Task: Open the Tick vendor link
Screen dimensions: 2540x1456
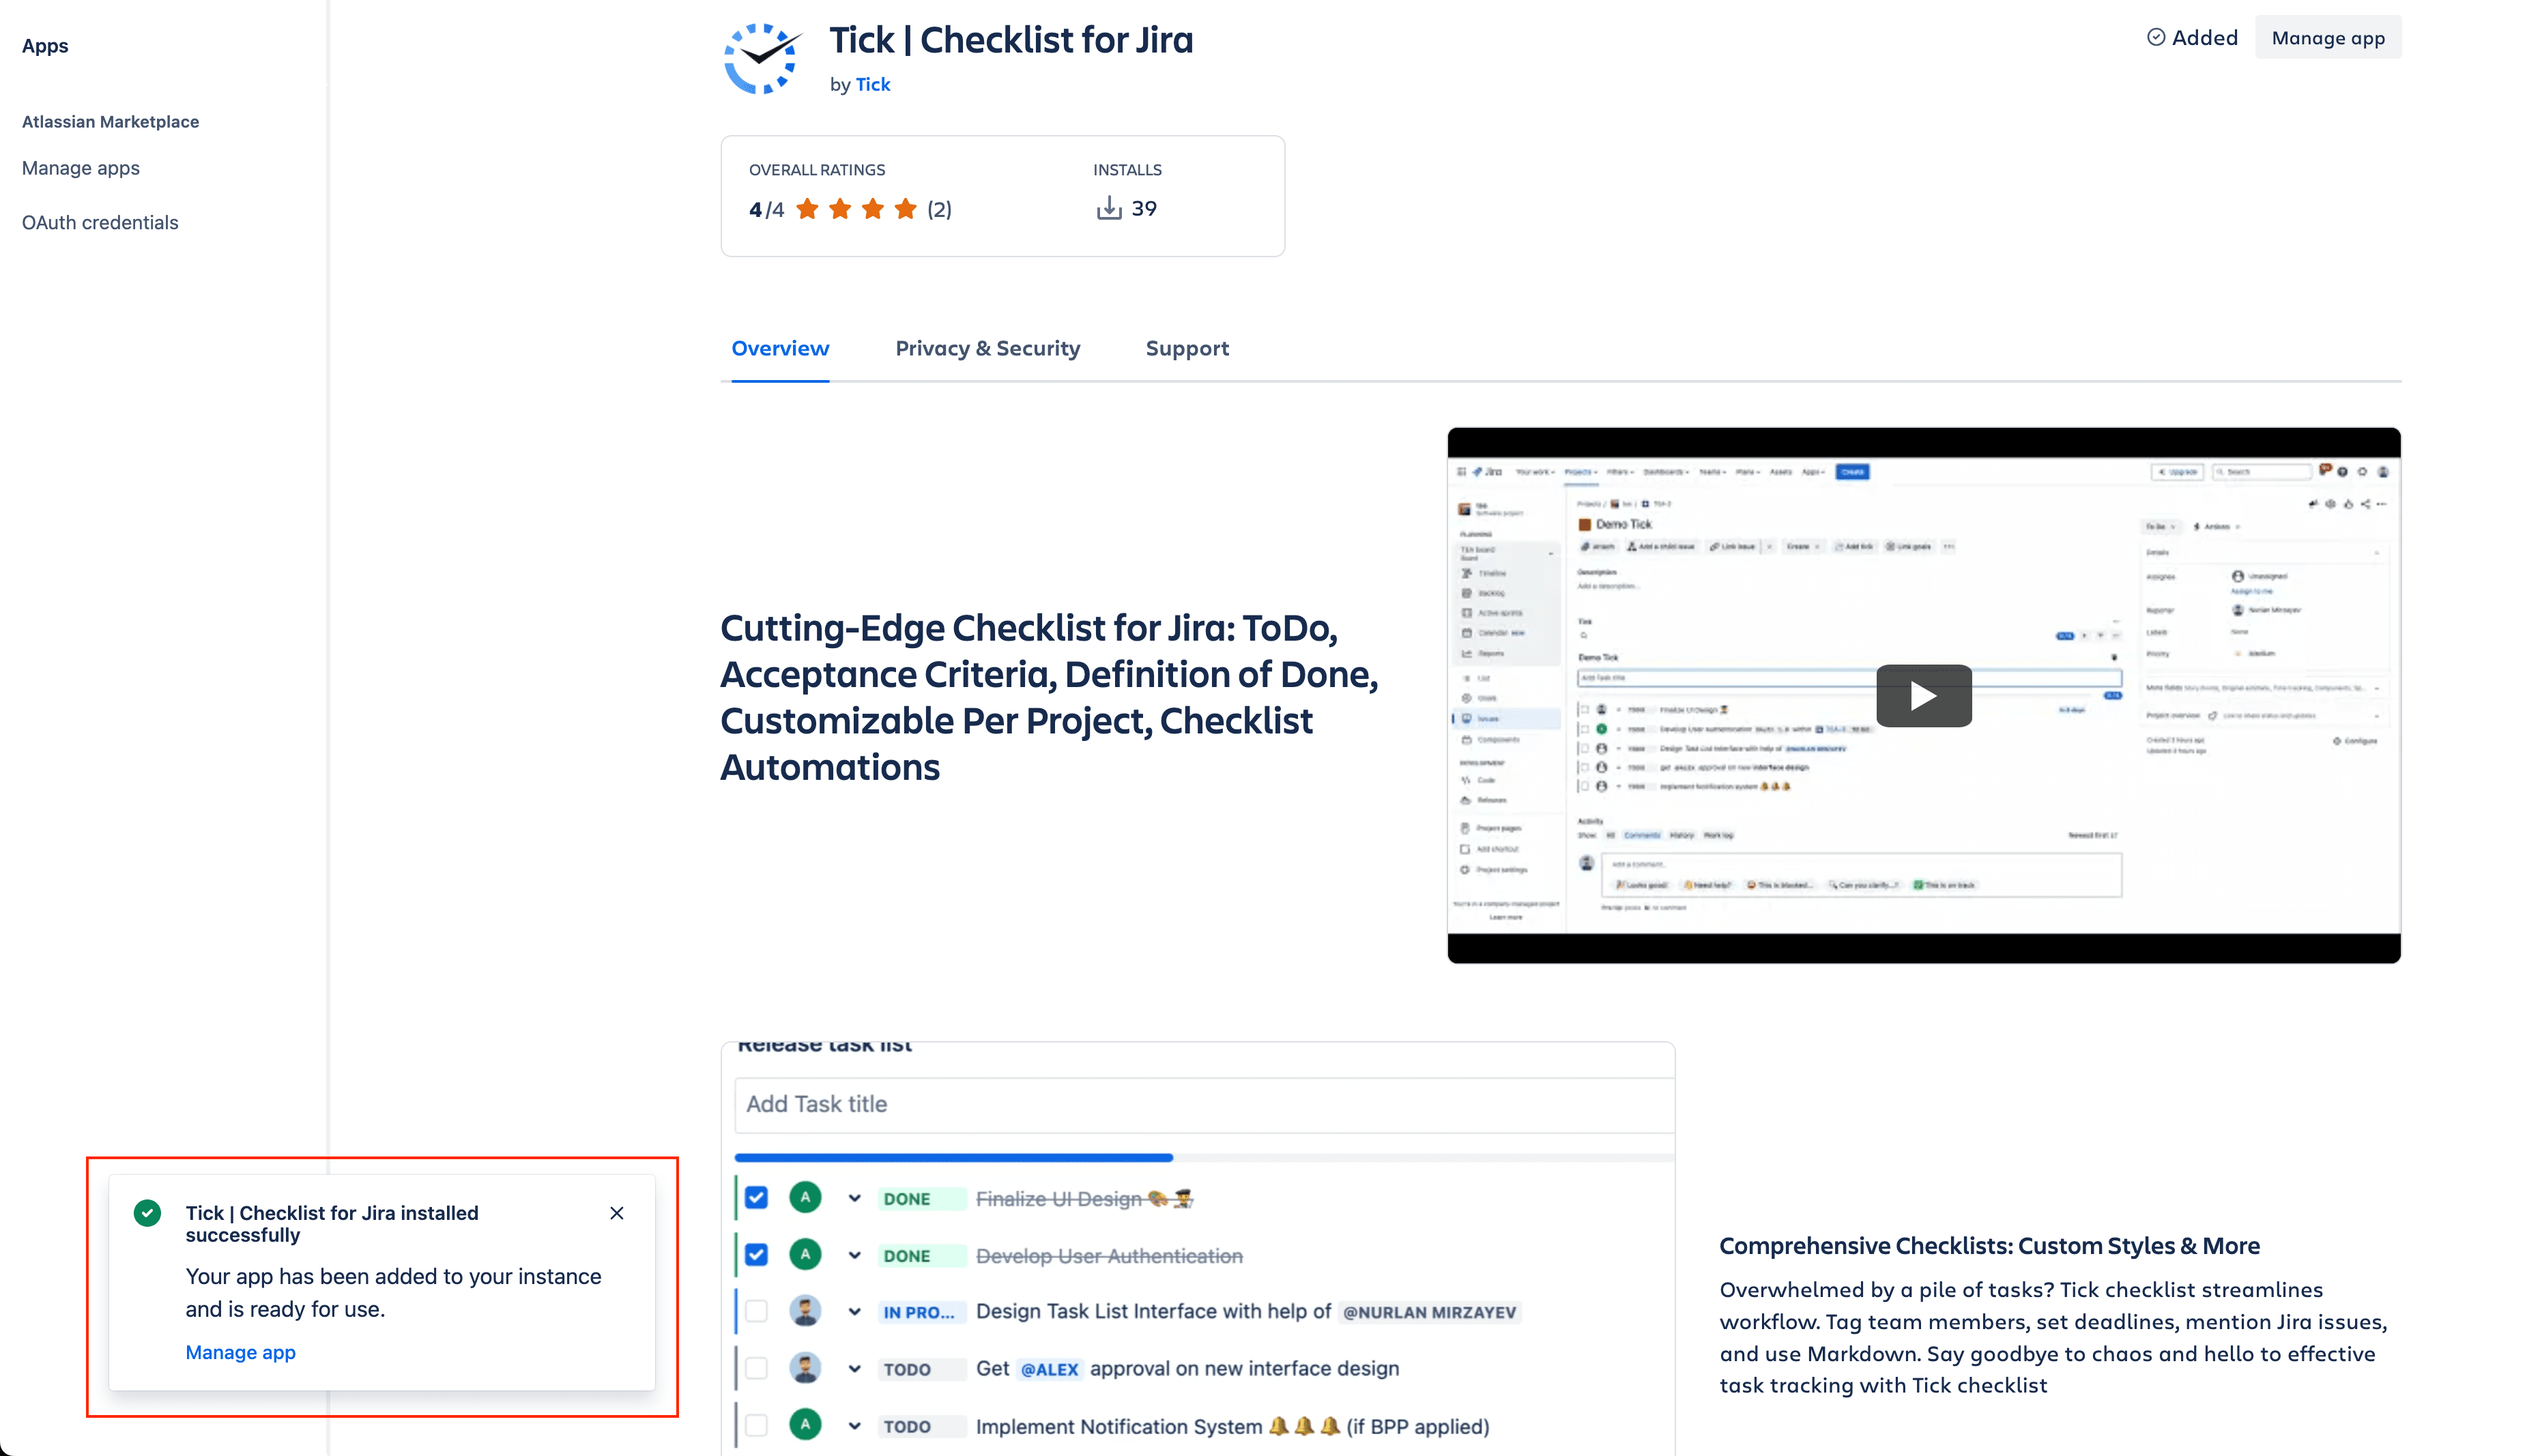Action: point(872,84)
